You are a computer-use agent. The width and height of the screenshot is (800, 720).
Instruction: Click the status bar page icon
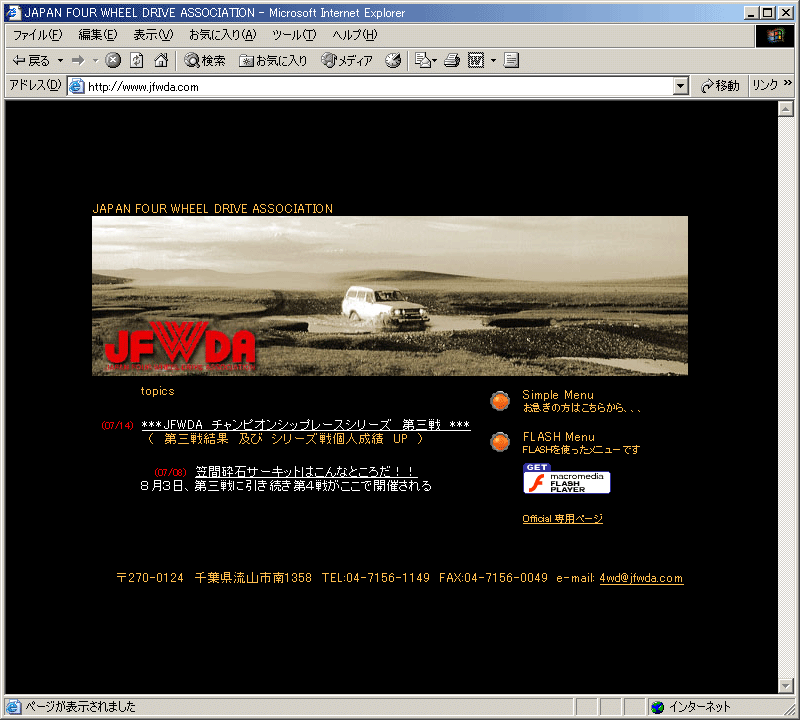(x=14, y=707)
